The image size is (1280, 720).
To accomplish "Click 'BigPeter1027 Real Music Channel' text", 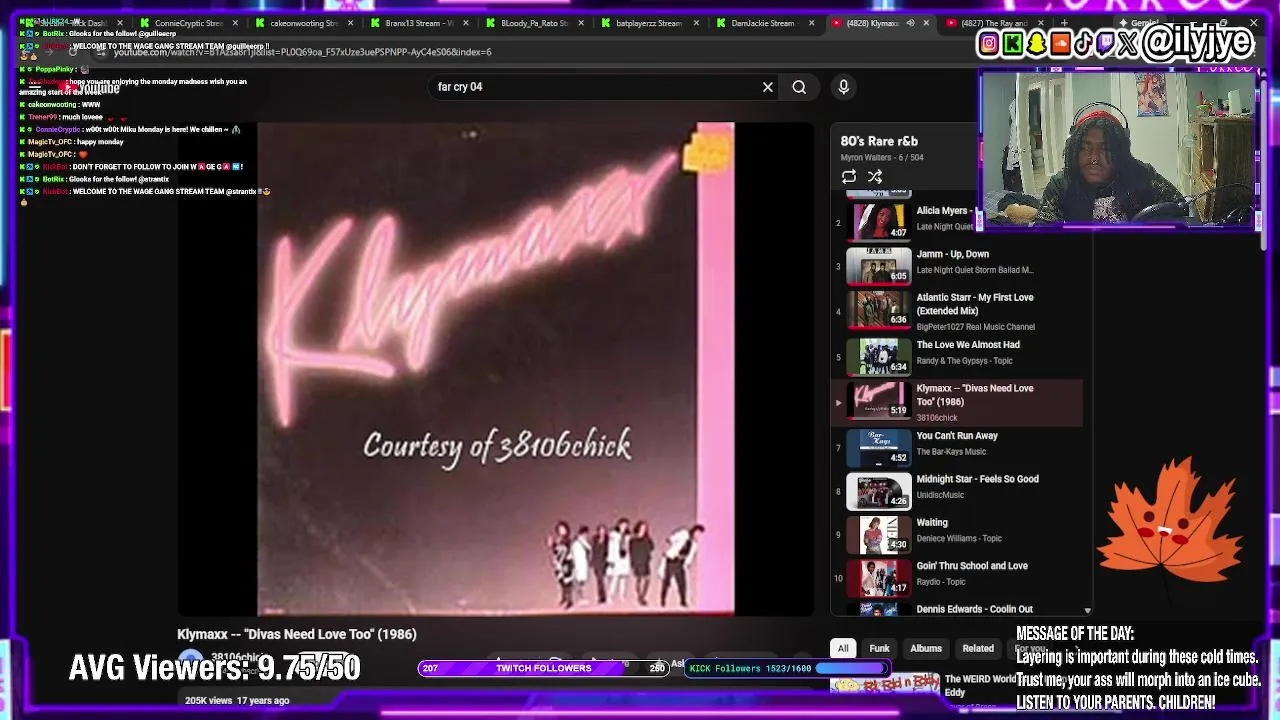I will pos(976,327).
